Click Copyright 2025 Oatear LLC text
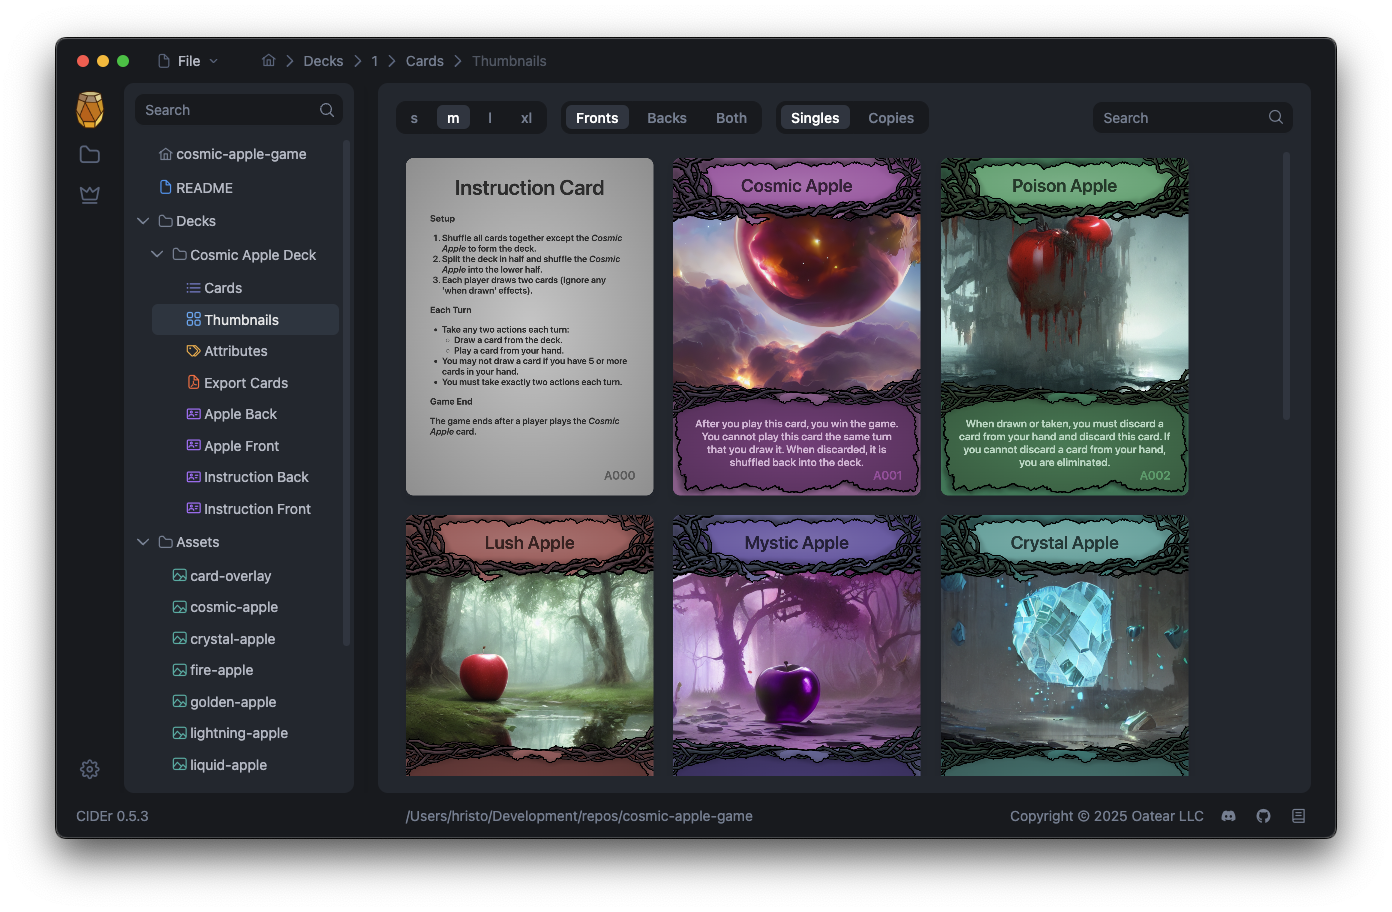The width and height of the screenshot is (1392, 912). click(x=1106, y=816)
